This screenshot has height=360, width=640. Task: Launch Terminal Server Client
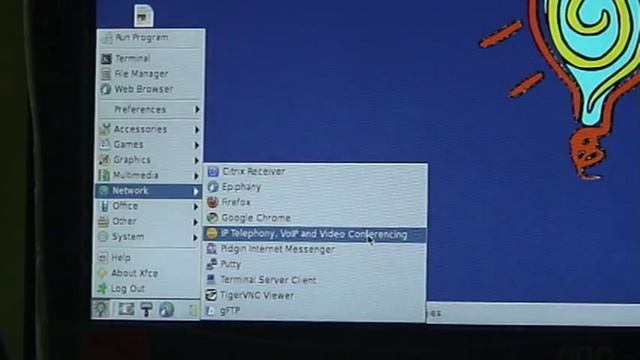315,280
